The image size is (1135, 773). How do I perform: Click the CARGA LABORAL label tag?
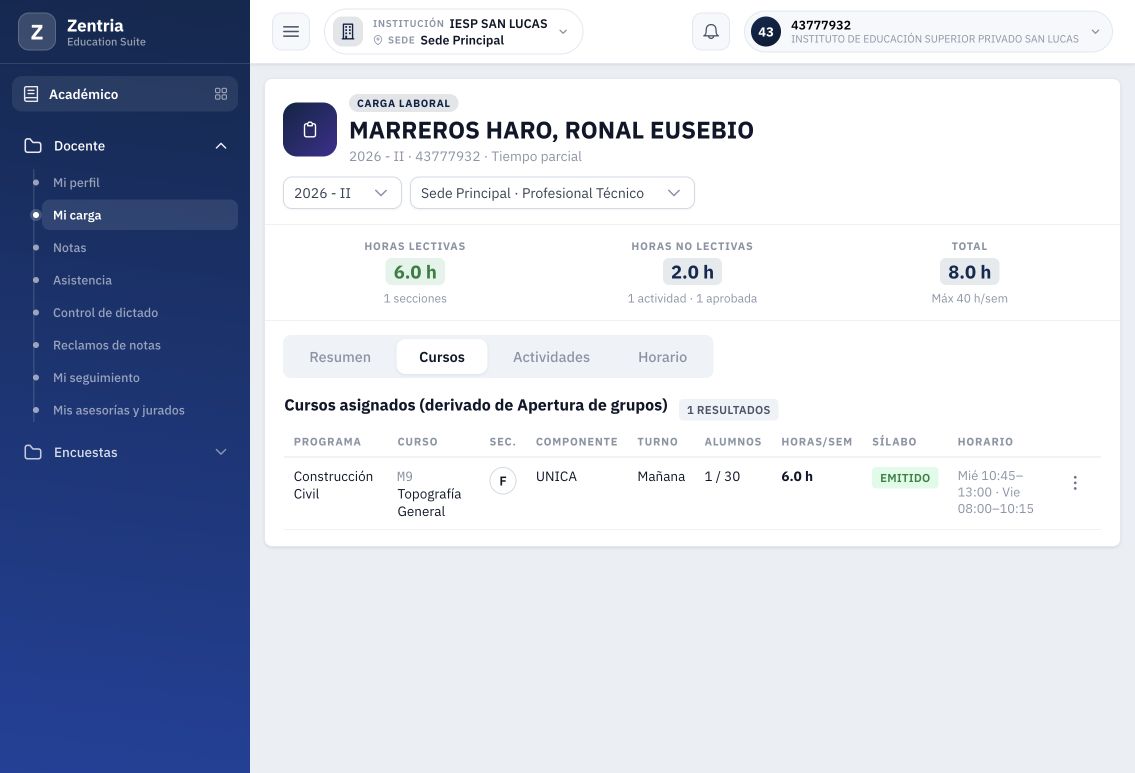point(403,104)
